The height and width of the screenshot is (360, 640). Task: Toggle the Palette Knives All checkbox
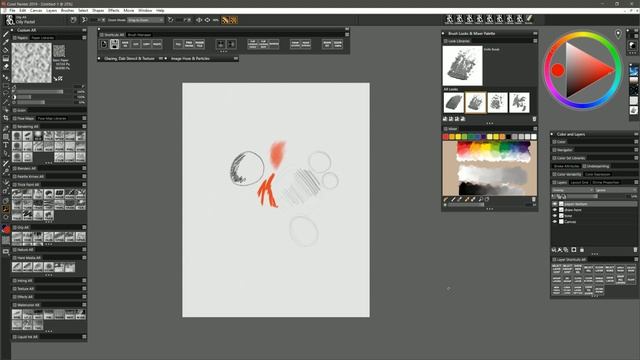[x=15, y=176]
